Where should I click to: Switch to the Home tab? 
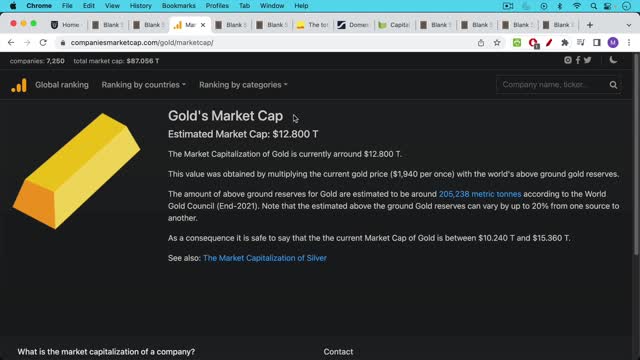[x=66, y=25]
